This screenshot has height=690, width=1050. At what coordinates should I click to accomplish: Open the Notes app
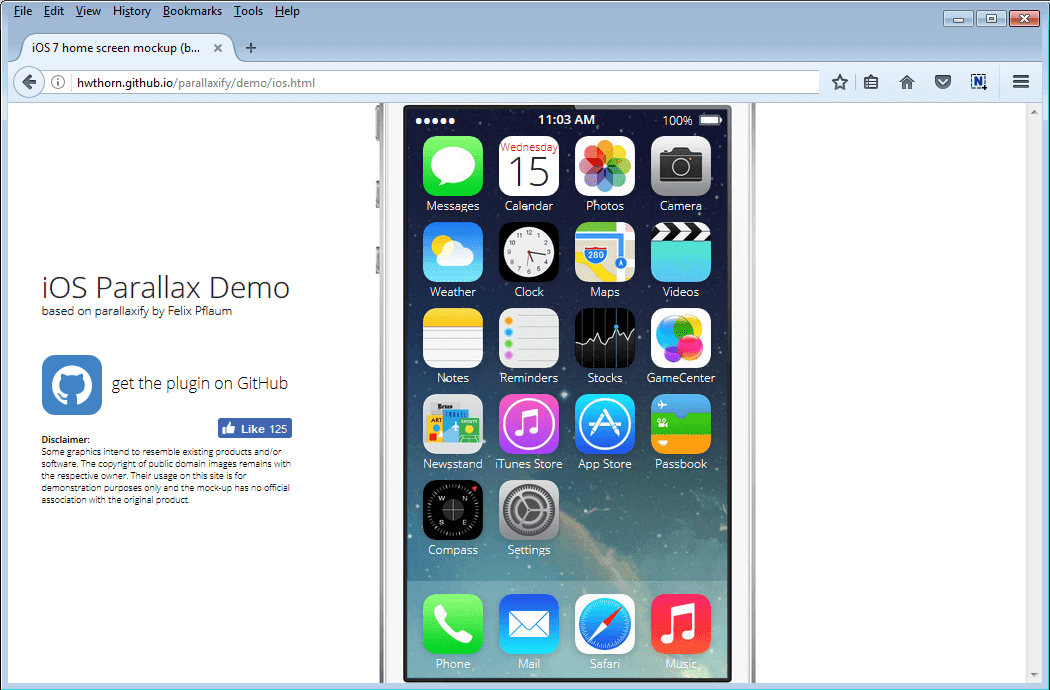click(x=453, y=337)
